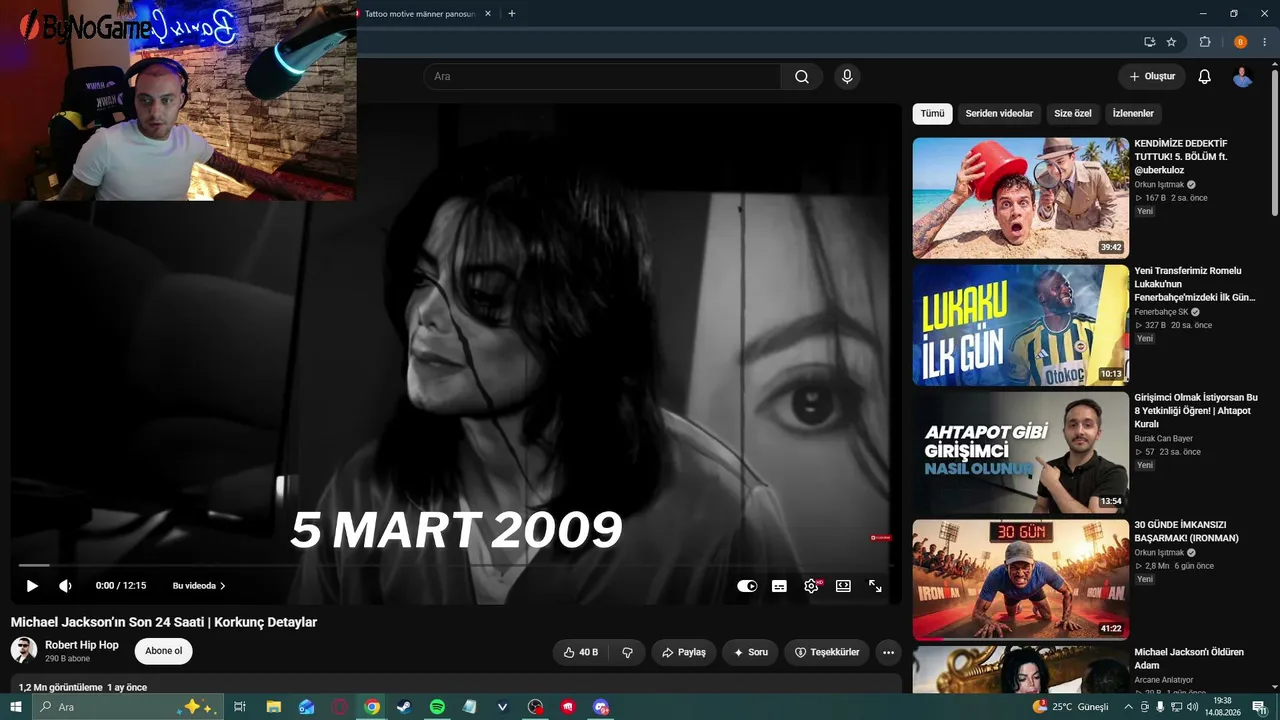Open the volume icon in system tray

click(x=1191, y=707)
